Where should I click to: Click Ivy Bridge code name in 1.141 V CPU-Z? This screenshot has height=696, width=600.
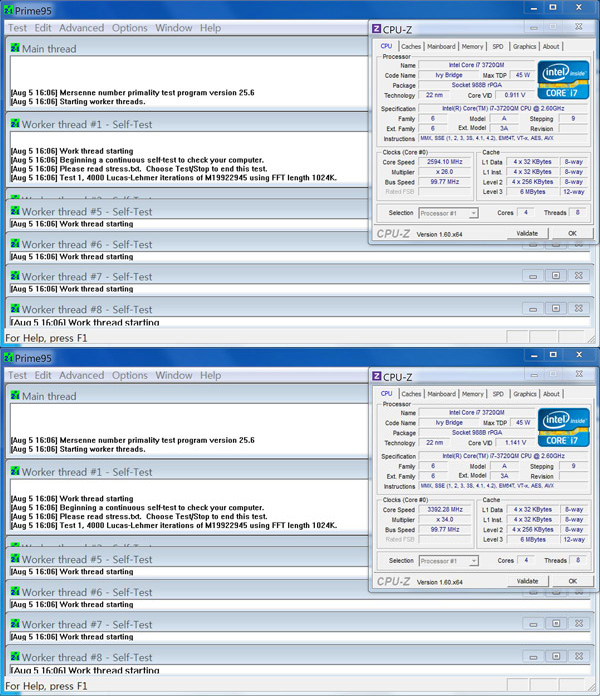pyautogui.click(x=449, y=423)
